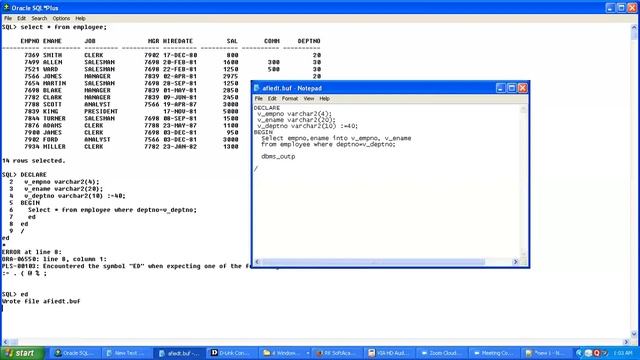Open File menu in Oracle SQL*Plus
Image resolution: width=640 pixels, height=360 pixels.
pyautogui.click(x=8, y=18)
